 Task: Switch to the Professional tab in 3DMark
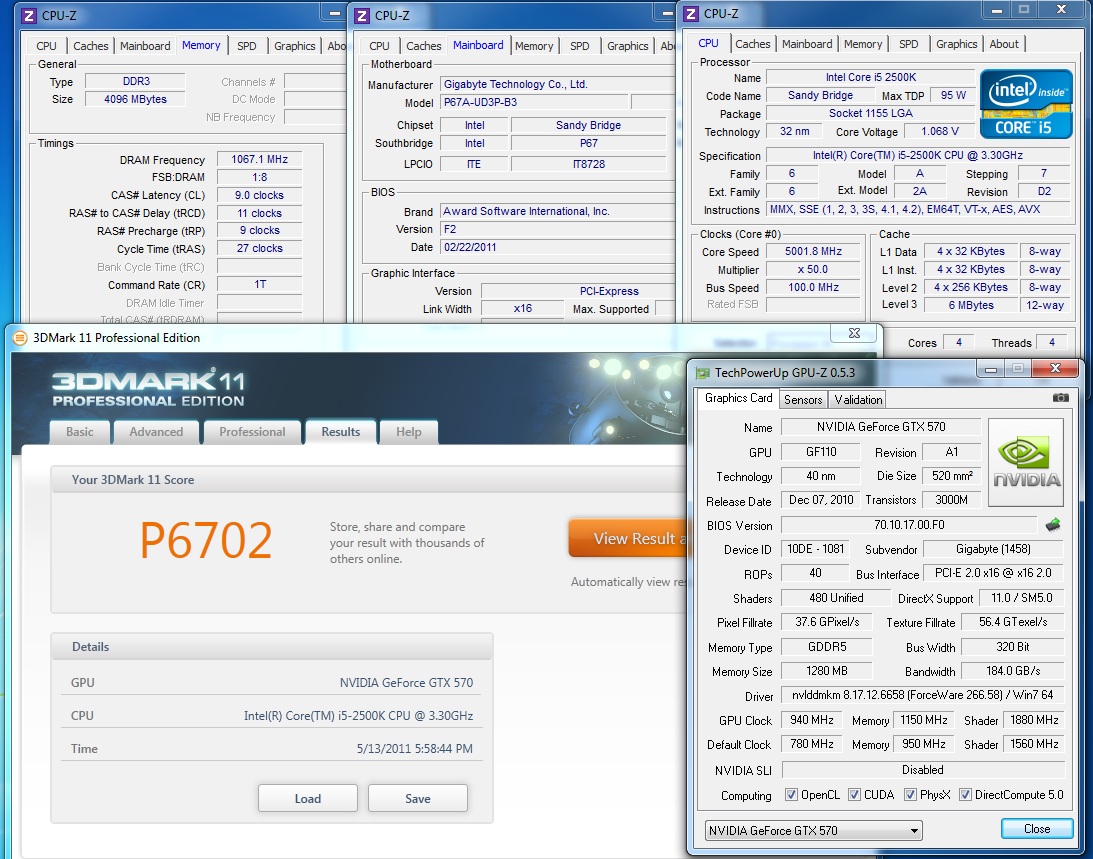(x=252, y=432)
